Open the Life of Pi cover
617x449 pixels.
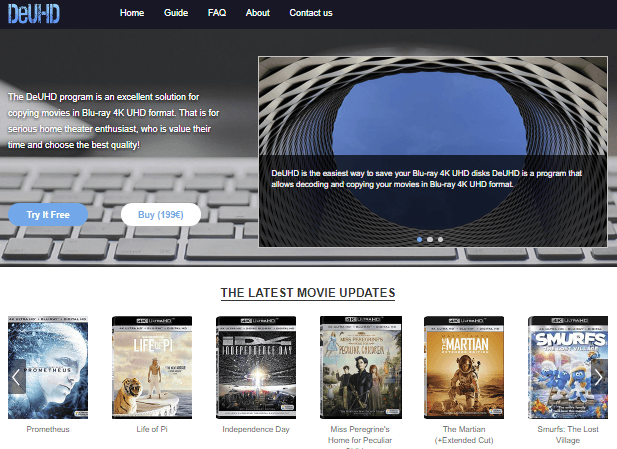(150, 368)
